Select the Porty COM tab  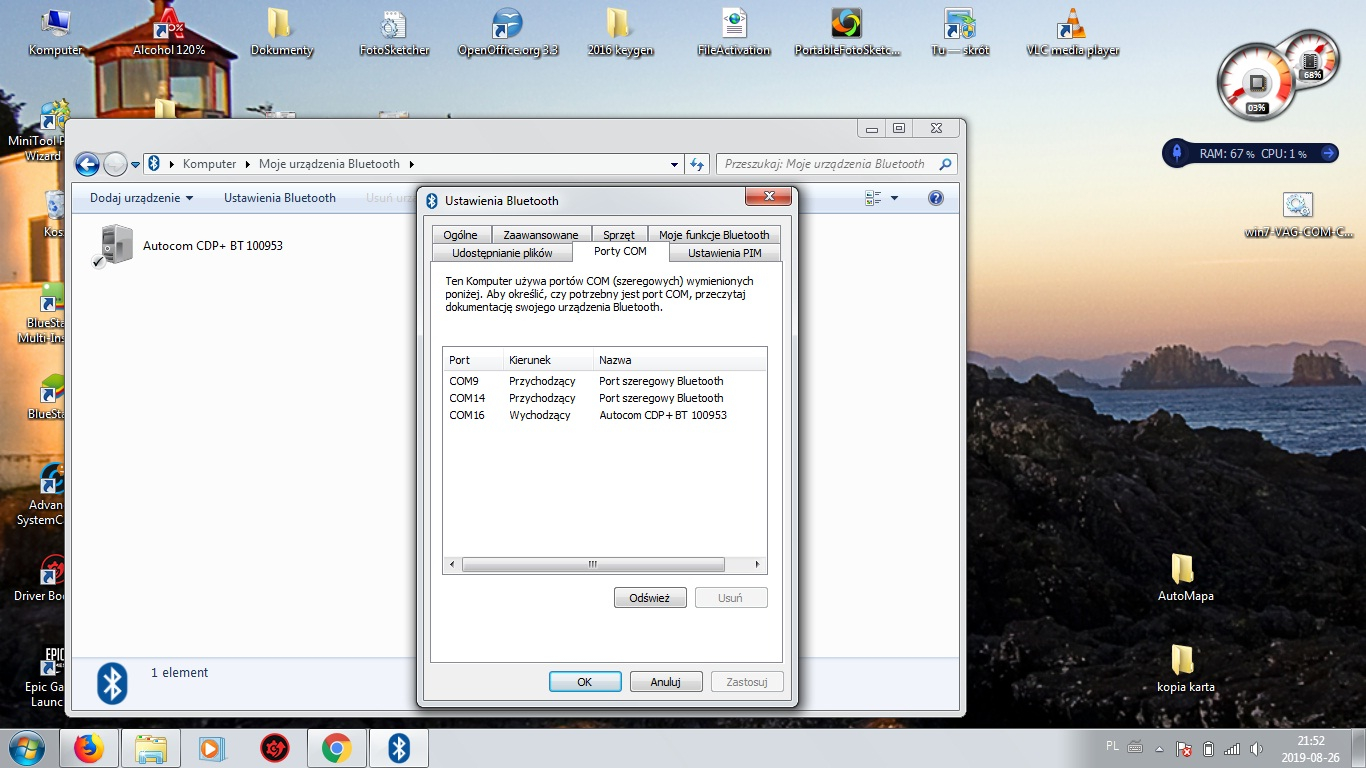[x=620, y=251]
